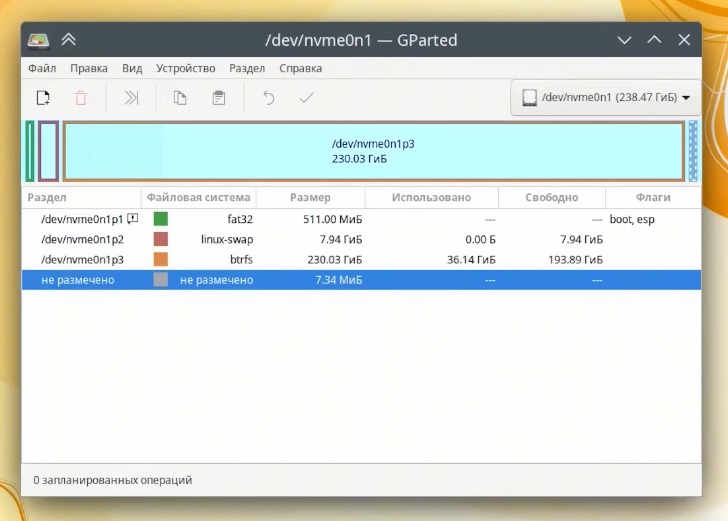Click the 7.94 ГиБ size cell of swap
Screen dimensions: 728x521
tap(340, 239)
